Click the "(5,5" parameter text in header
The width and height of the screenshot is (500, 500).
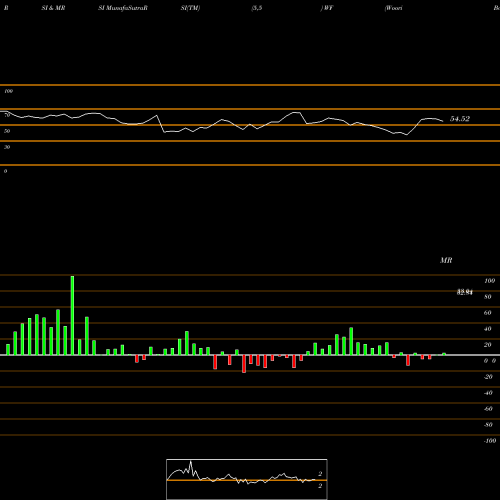tap(257, 8)
